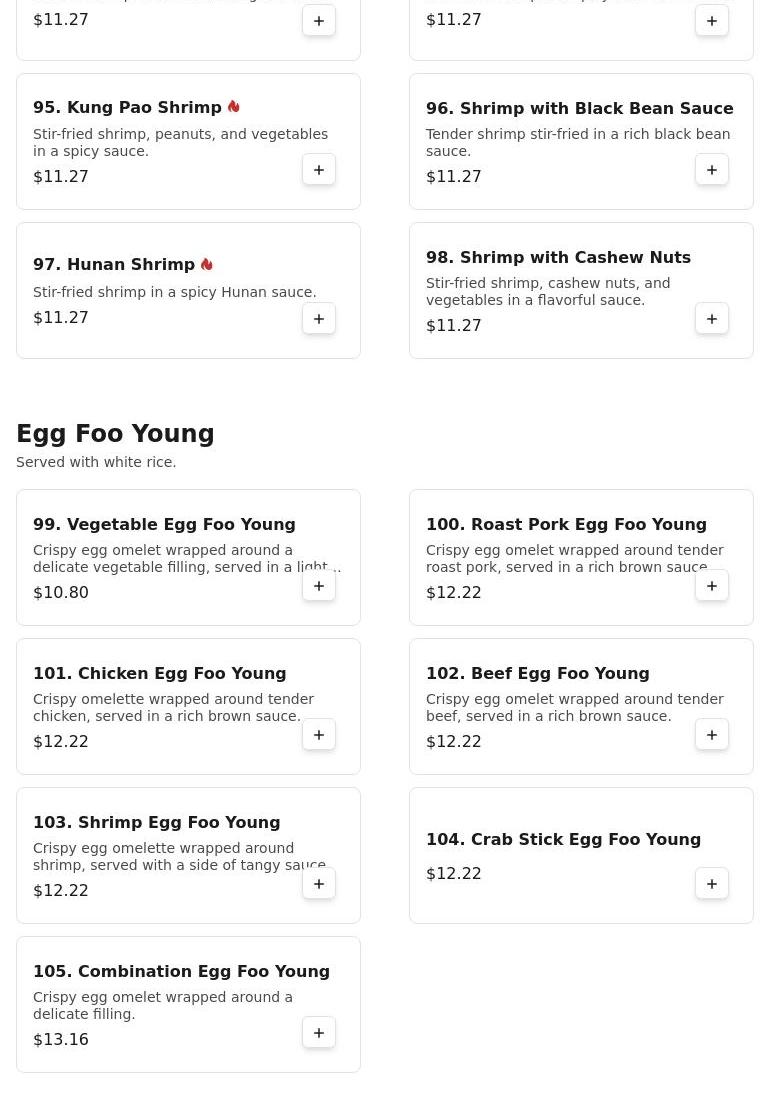The height and width of the screenshot is (1116, 770).
Task: Open the 95. Kung Pao Shrimp item
Action: point(127,107)
